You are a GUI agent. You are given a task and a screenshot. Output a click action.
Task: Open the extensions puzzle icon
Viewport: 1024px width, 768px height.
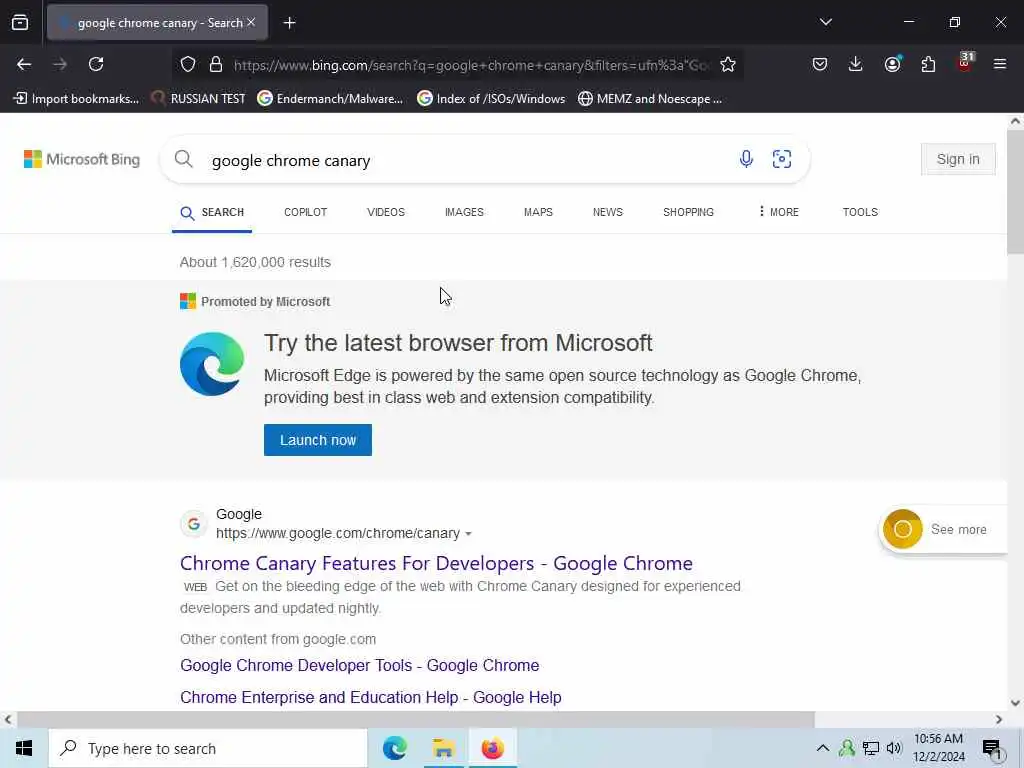pyautogui.click(x=928, y=64)
